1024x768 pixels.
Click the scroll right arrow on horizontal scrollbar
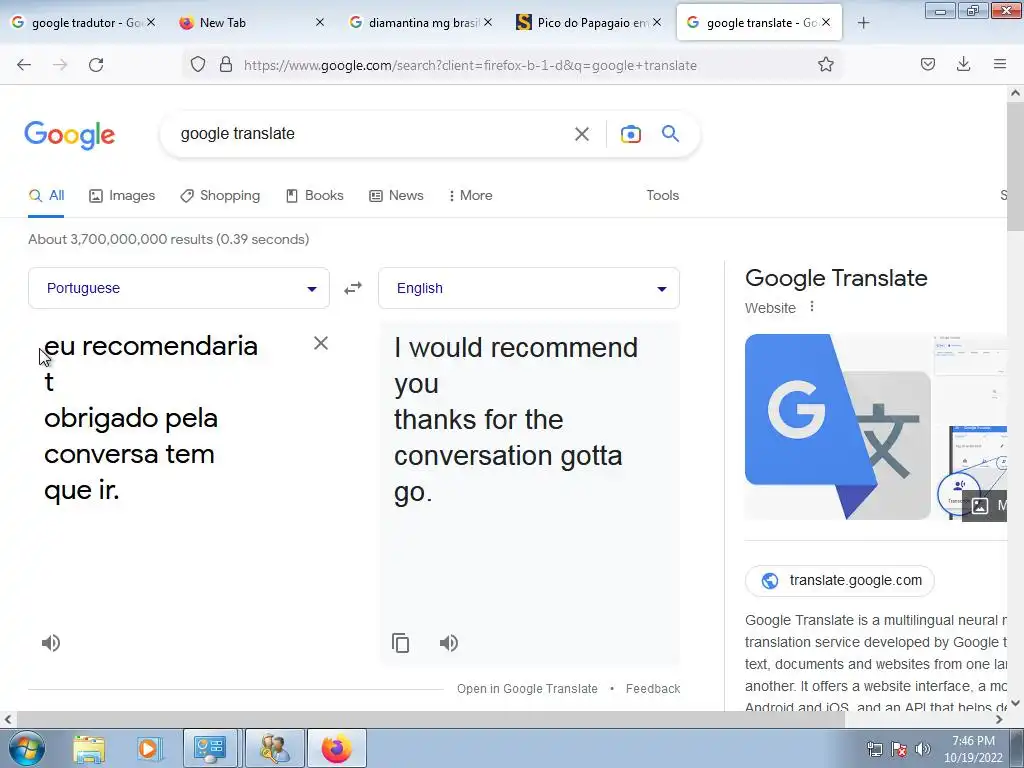(x=999, y=719)
